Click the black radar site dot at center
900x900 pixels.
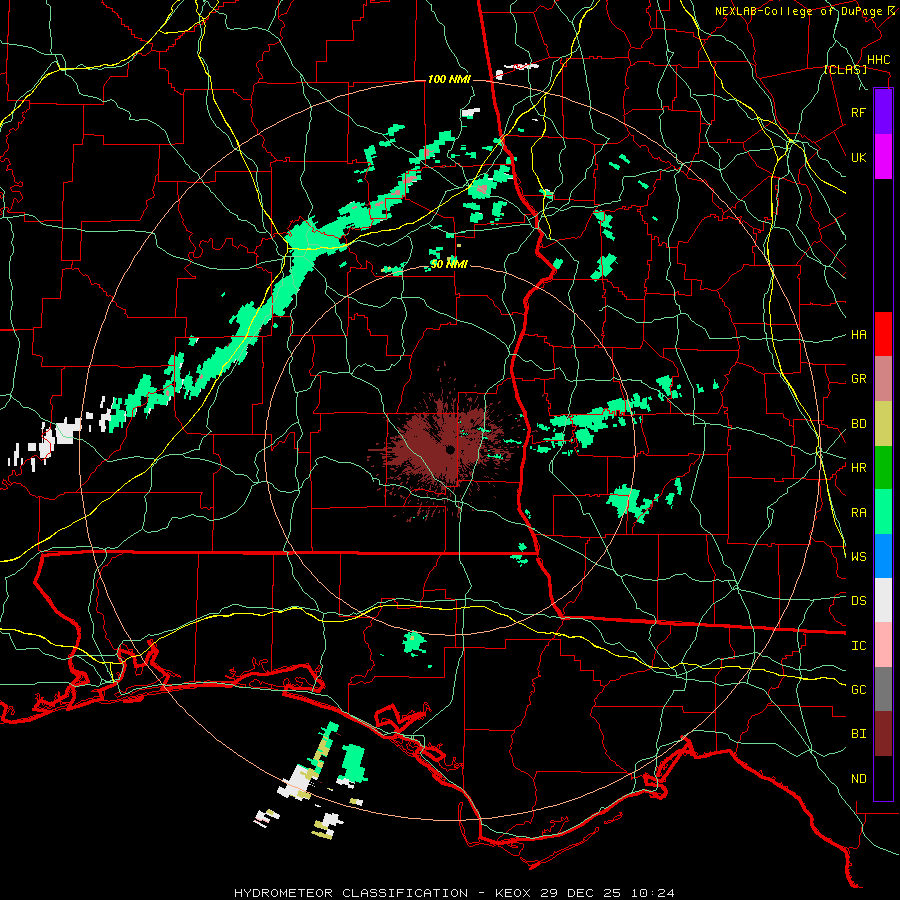(x=451, y=449)
